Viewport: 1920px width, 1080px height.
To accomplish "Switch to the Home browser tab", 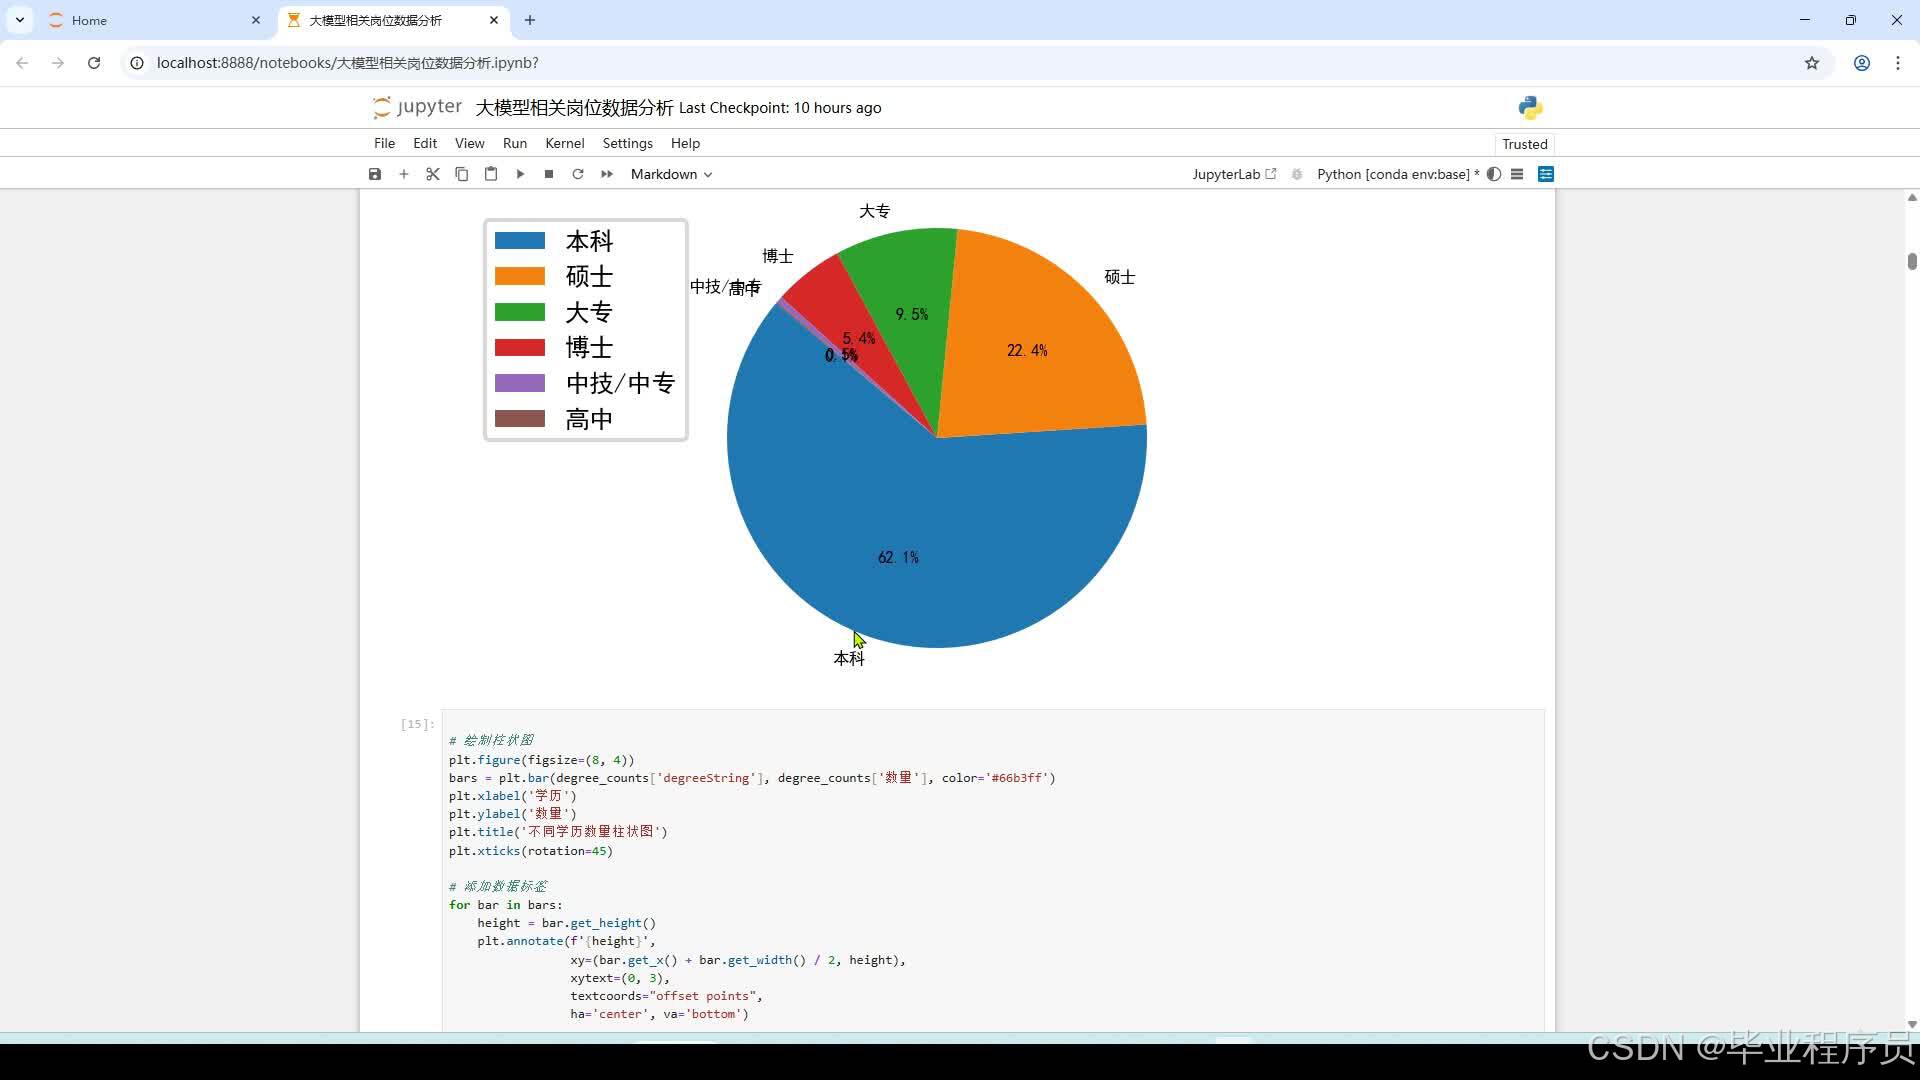I will point(89,20).
